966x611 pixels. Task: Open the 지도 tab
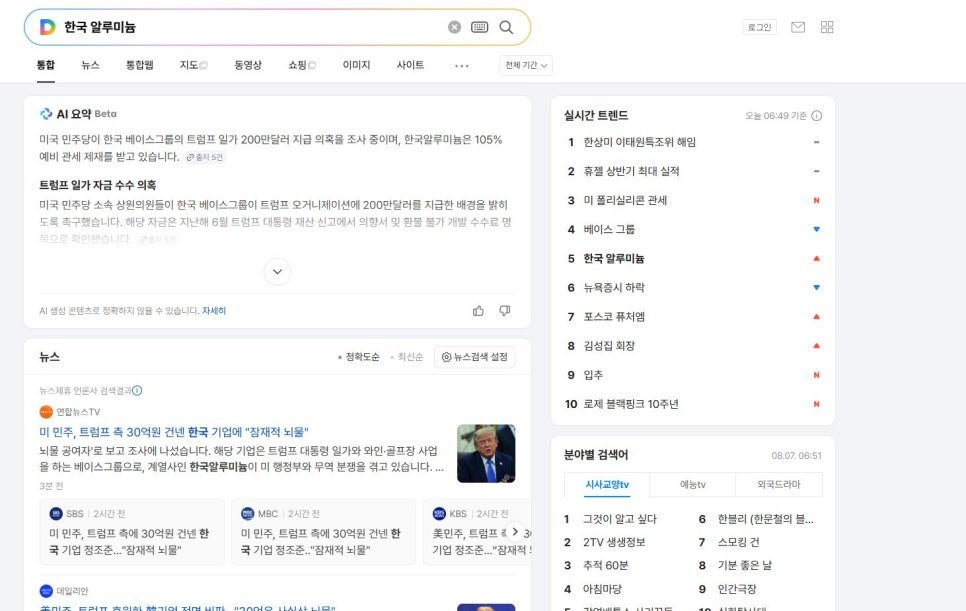point(193,65)
